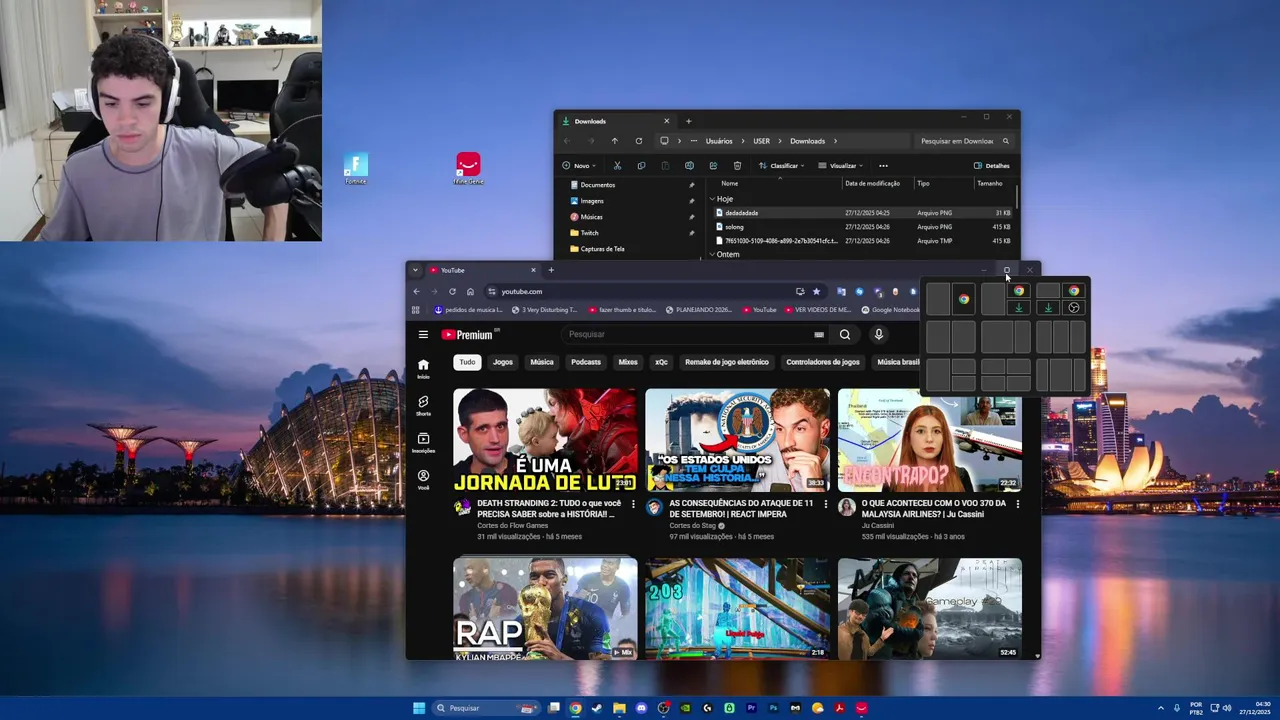Open the Visualizar dropdown in Explorer
This screenshot has width=1280, height=720.
coord(840,166)
